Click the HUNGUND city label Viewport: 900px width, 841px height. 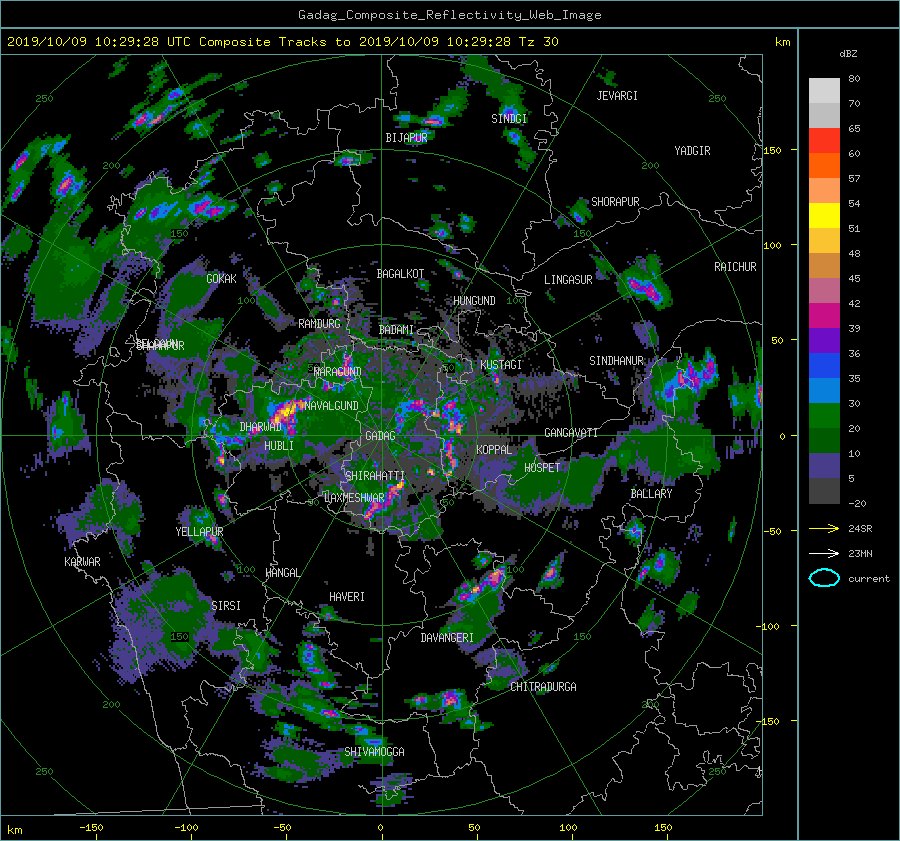click(x=474, y=301)
